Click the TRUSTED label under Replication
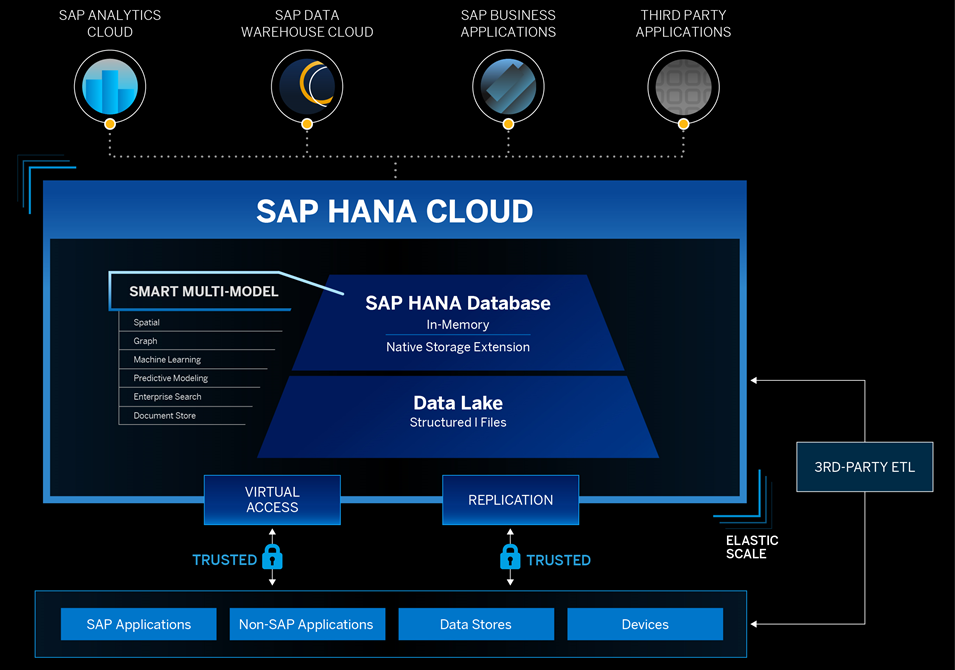Image resolution: width=955 pixels, height=670 pixels. click(559, 560)
